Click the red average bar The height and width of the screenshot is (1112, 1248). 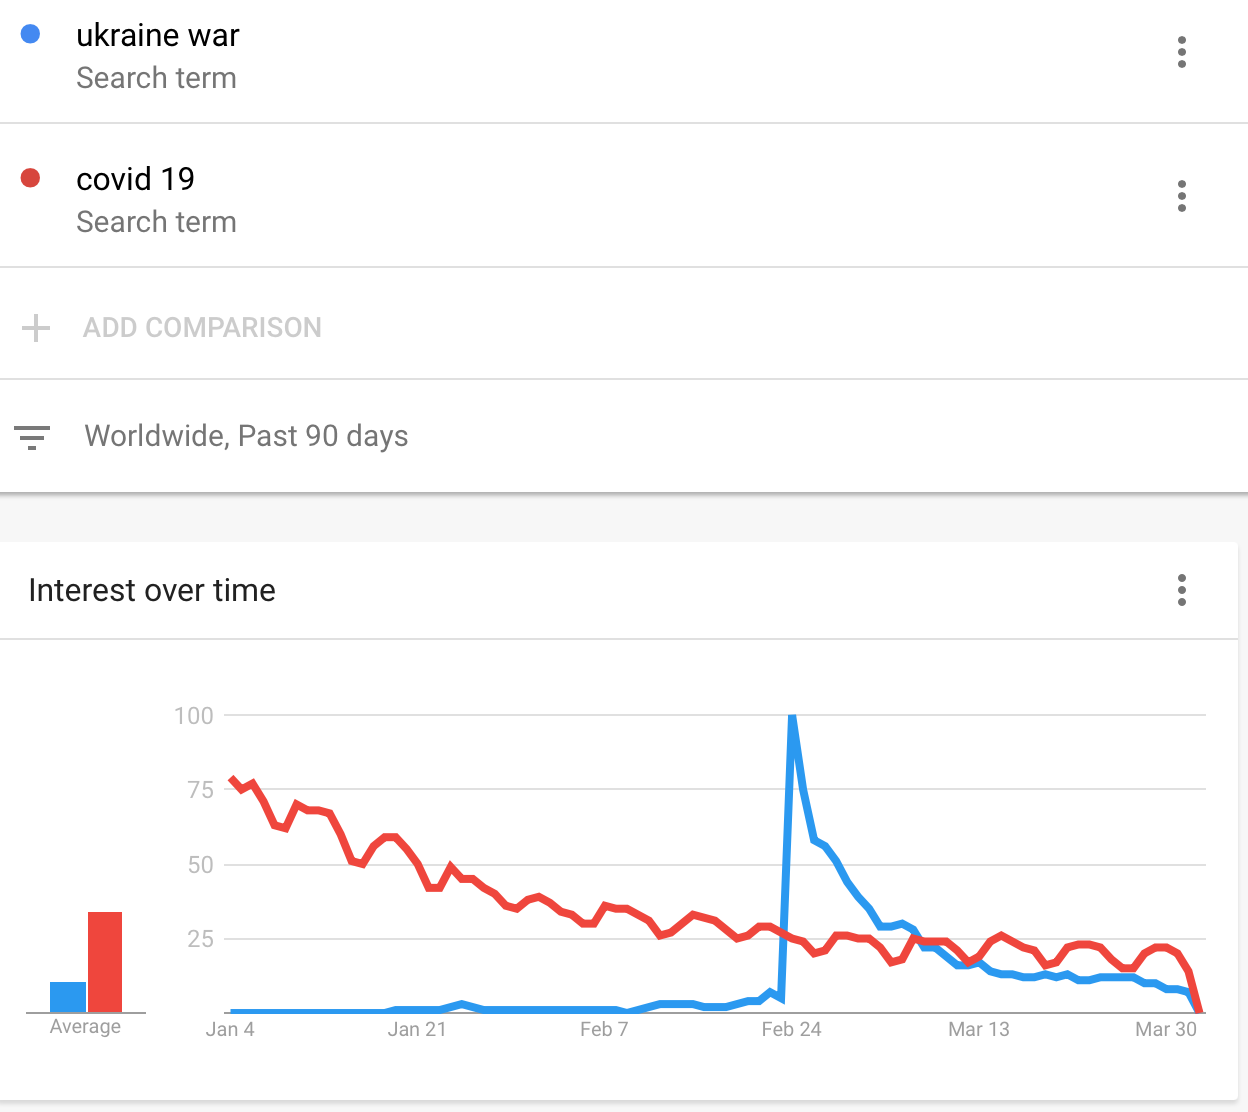tap(105, 962)
